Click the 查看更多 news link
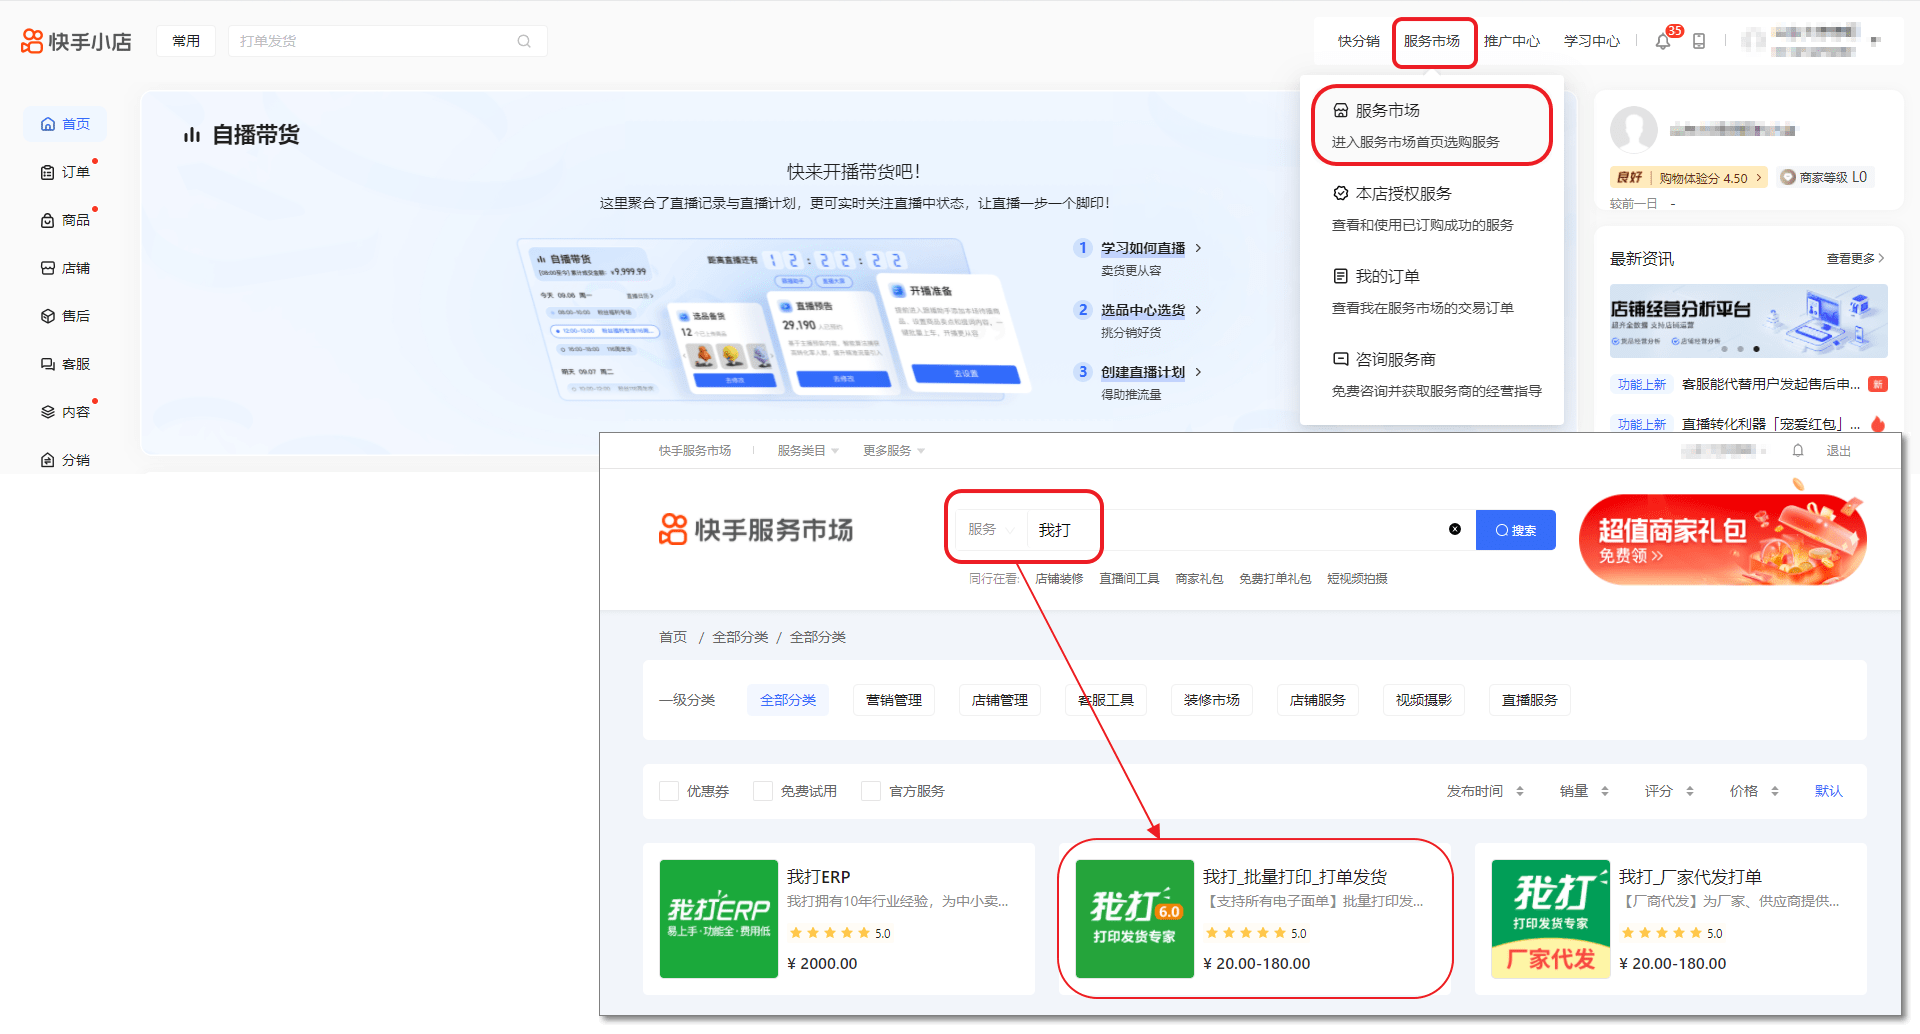The height and width of the screenshot is (1034, 1920). pos(1856,258)
